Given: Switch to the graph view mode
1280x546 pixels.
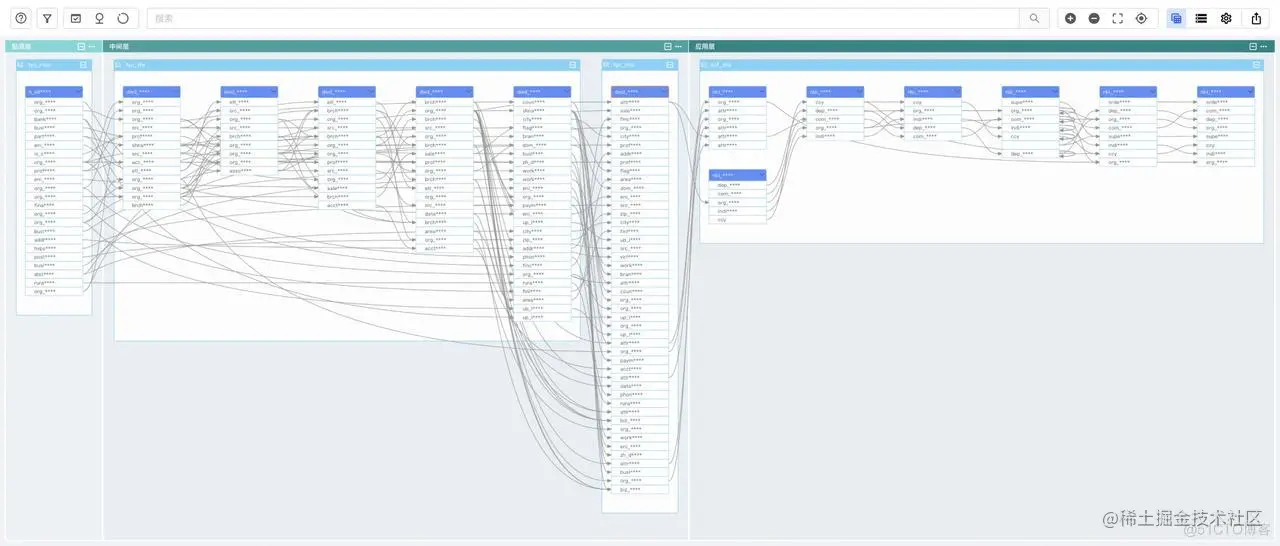Looking at the screenshot, I should 1176,18.
